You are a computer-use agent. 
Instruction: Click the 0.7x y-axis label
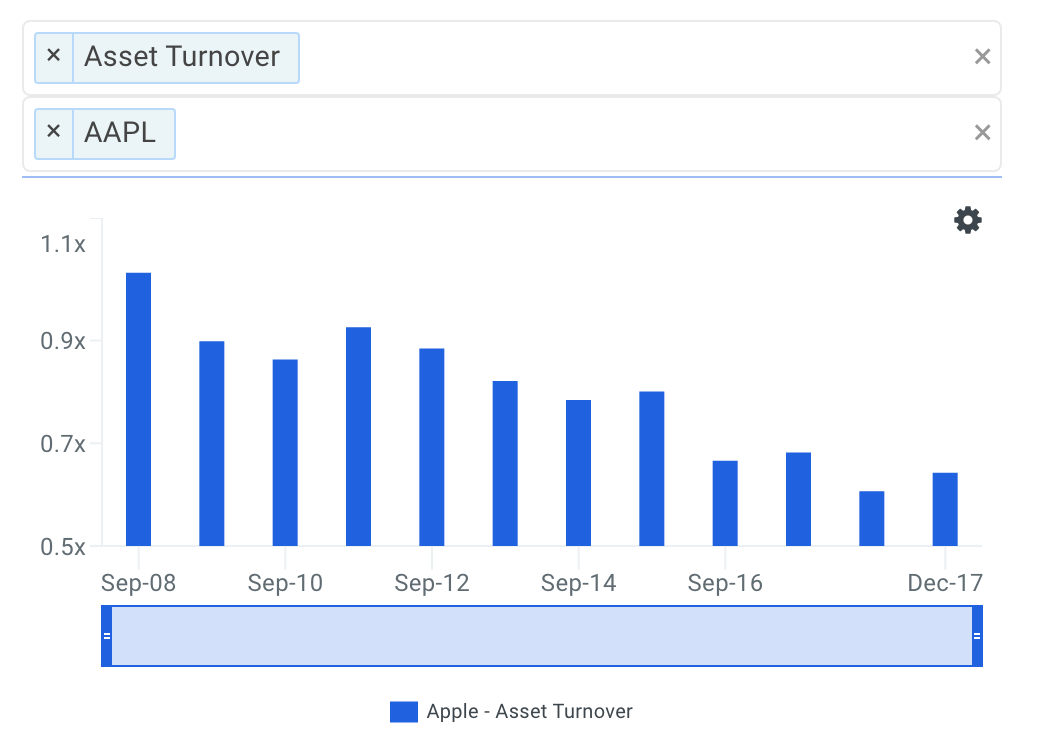pyautogui.click(x=63, y=443)
